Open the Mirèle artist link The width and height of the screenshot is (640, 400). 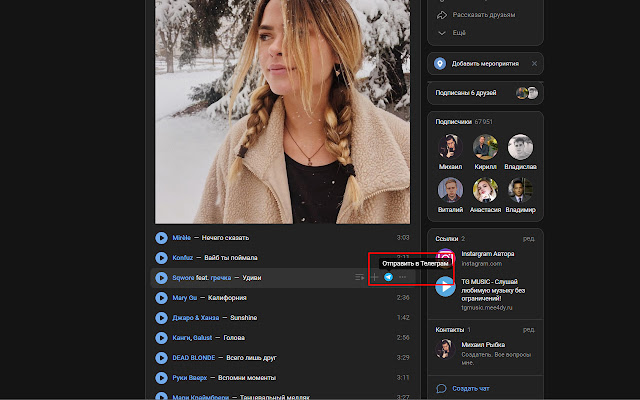[x=181, y=238]
